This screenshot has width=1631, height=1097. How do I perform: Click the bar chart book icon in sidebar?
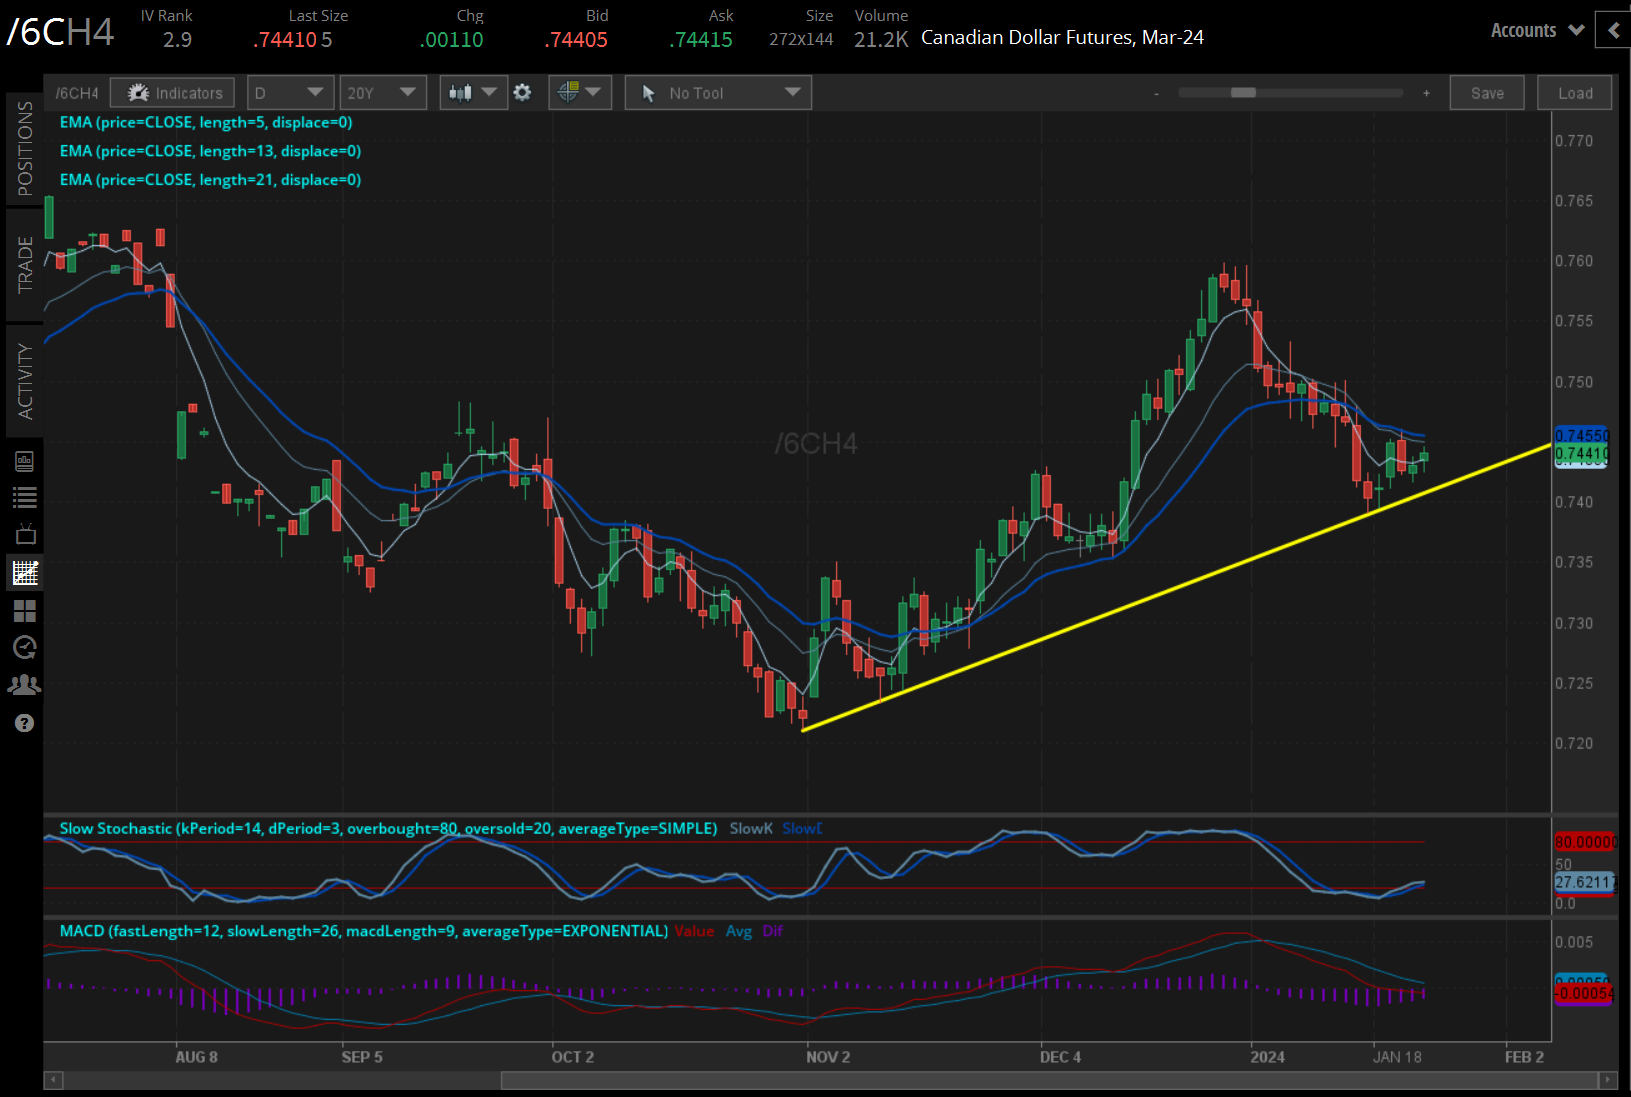(x=25, y=461)
